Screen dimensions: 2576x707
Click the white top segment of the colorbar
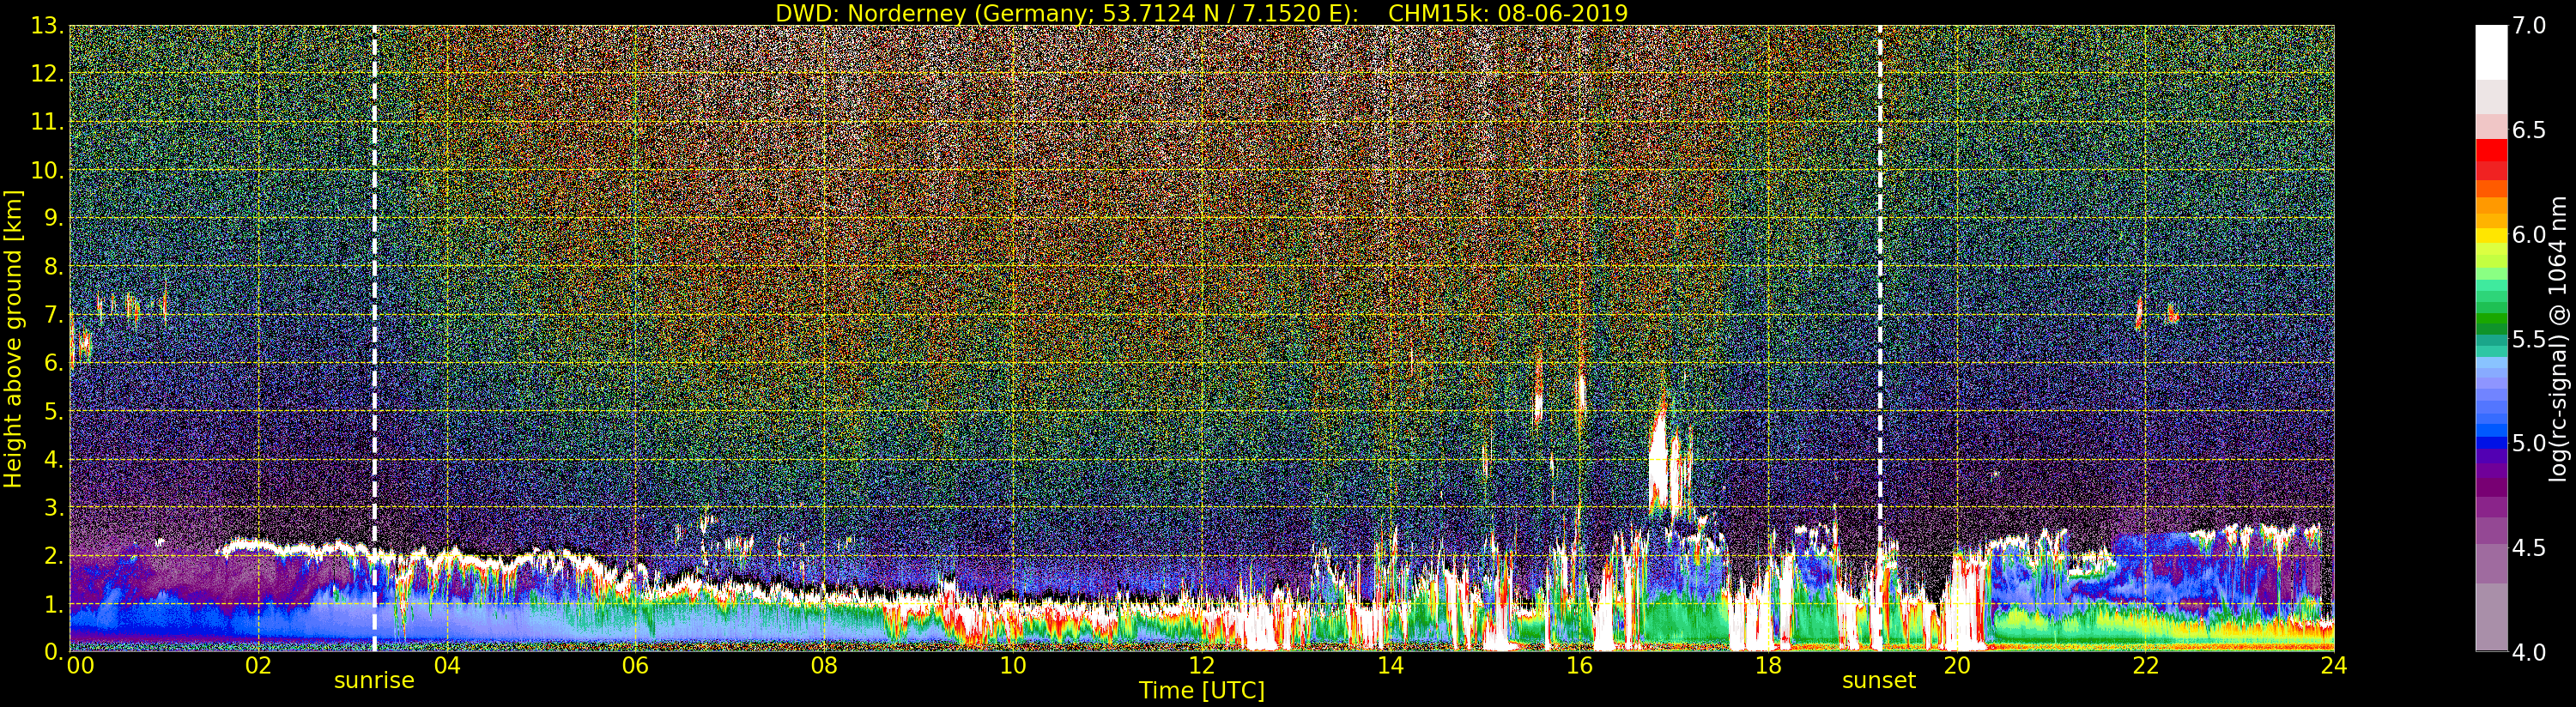2491,52
